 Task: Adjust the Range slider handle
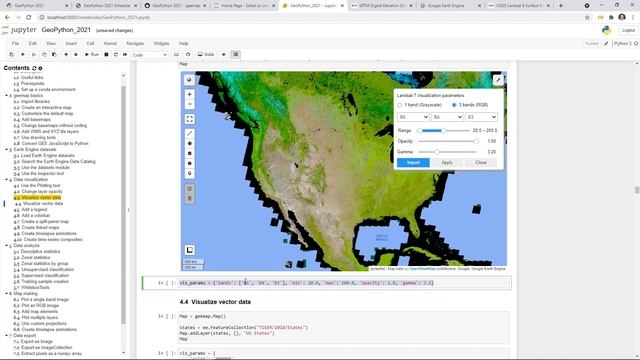(x=444, y=131)
